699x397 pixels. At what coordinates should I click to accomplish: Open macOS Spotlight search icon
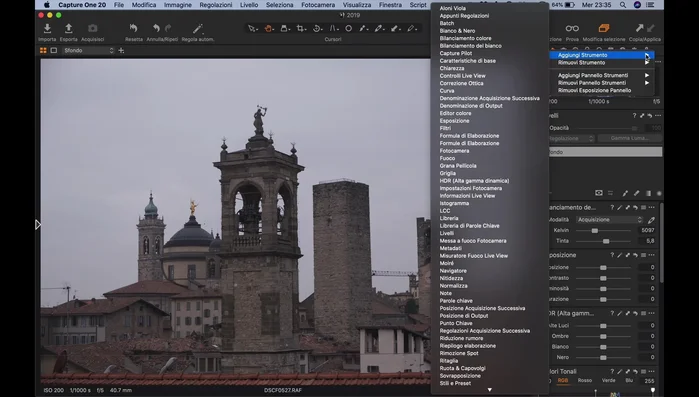[623, 5]
